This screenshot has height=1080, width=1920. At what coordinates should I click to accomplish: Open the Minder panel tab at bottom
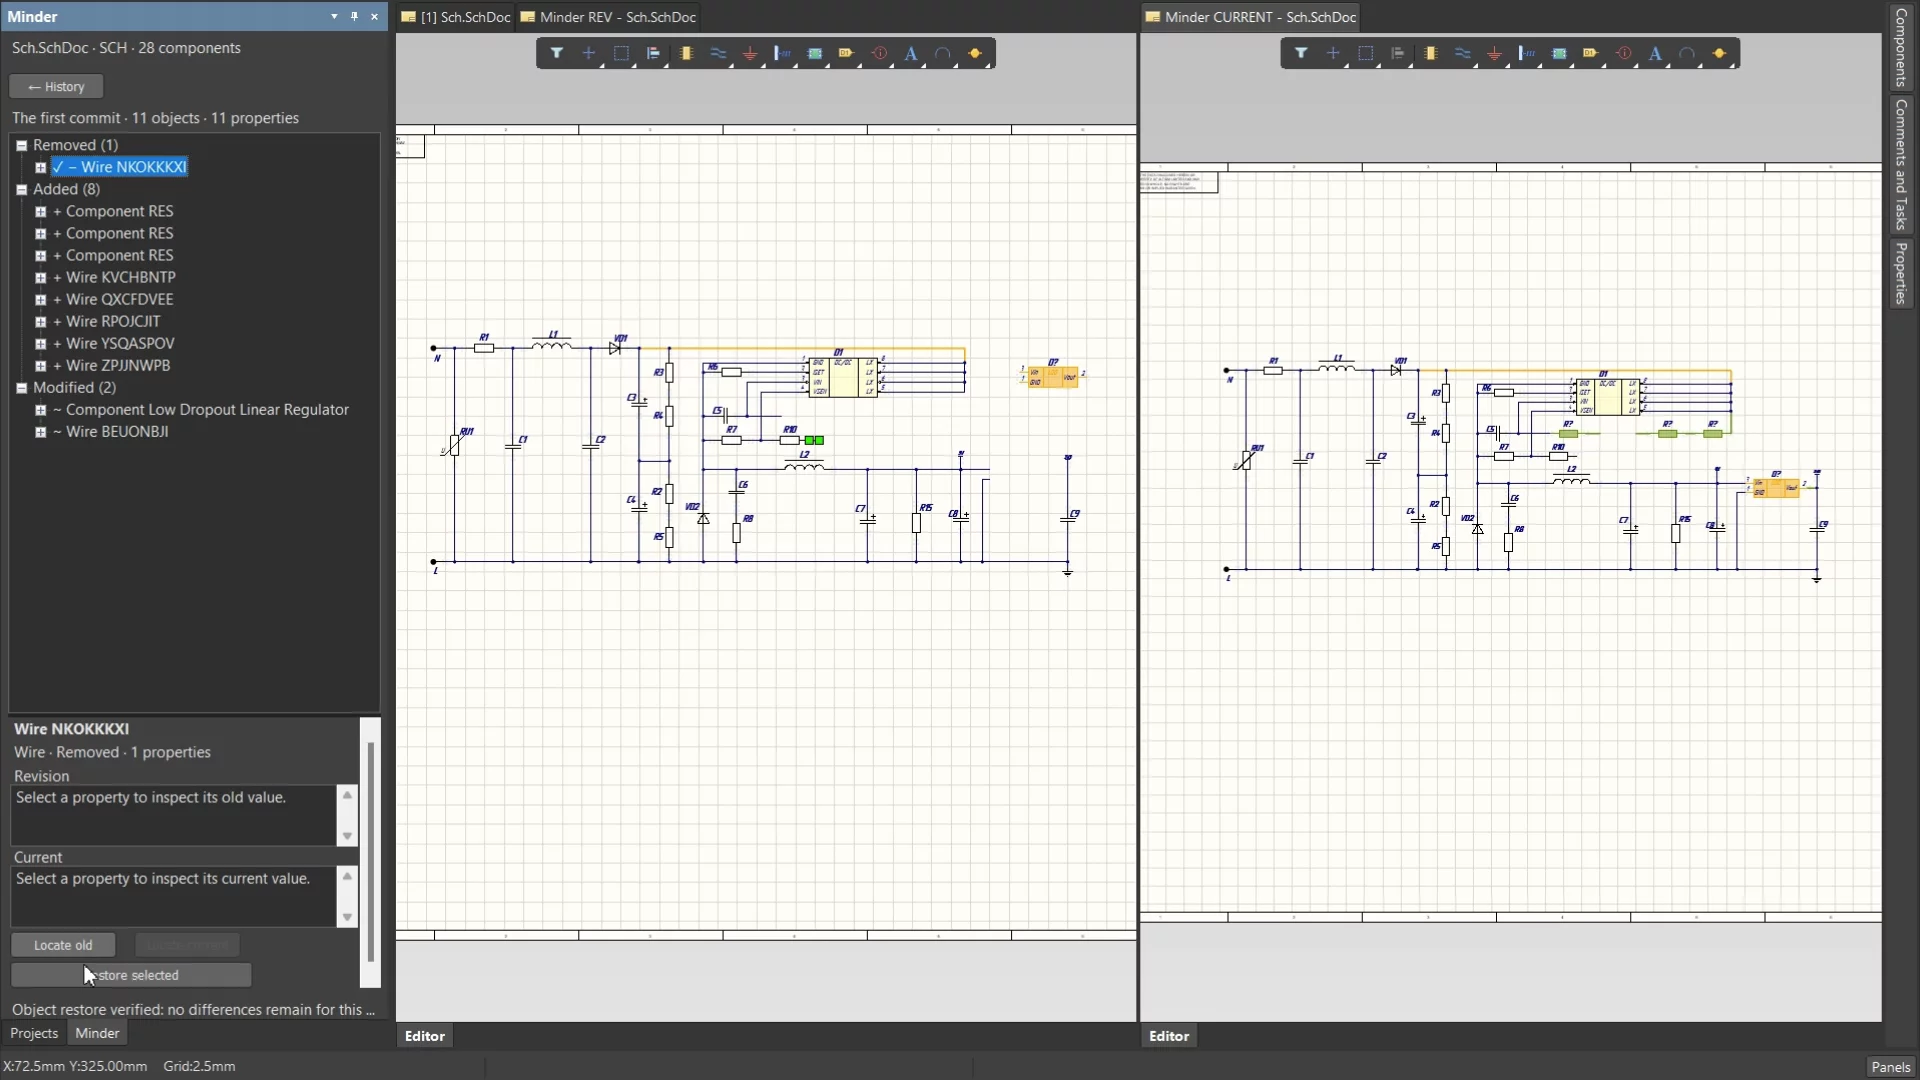coord(97,1033)
